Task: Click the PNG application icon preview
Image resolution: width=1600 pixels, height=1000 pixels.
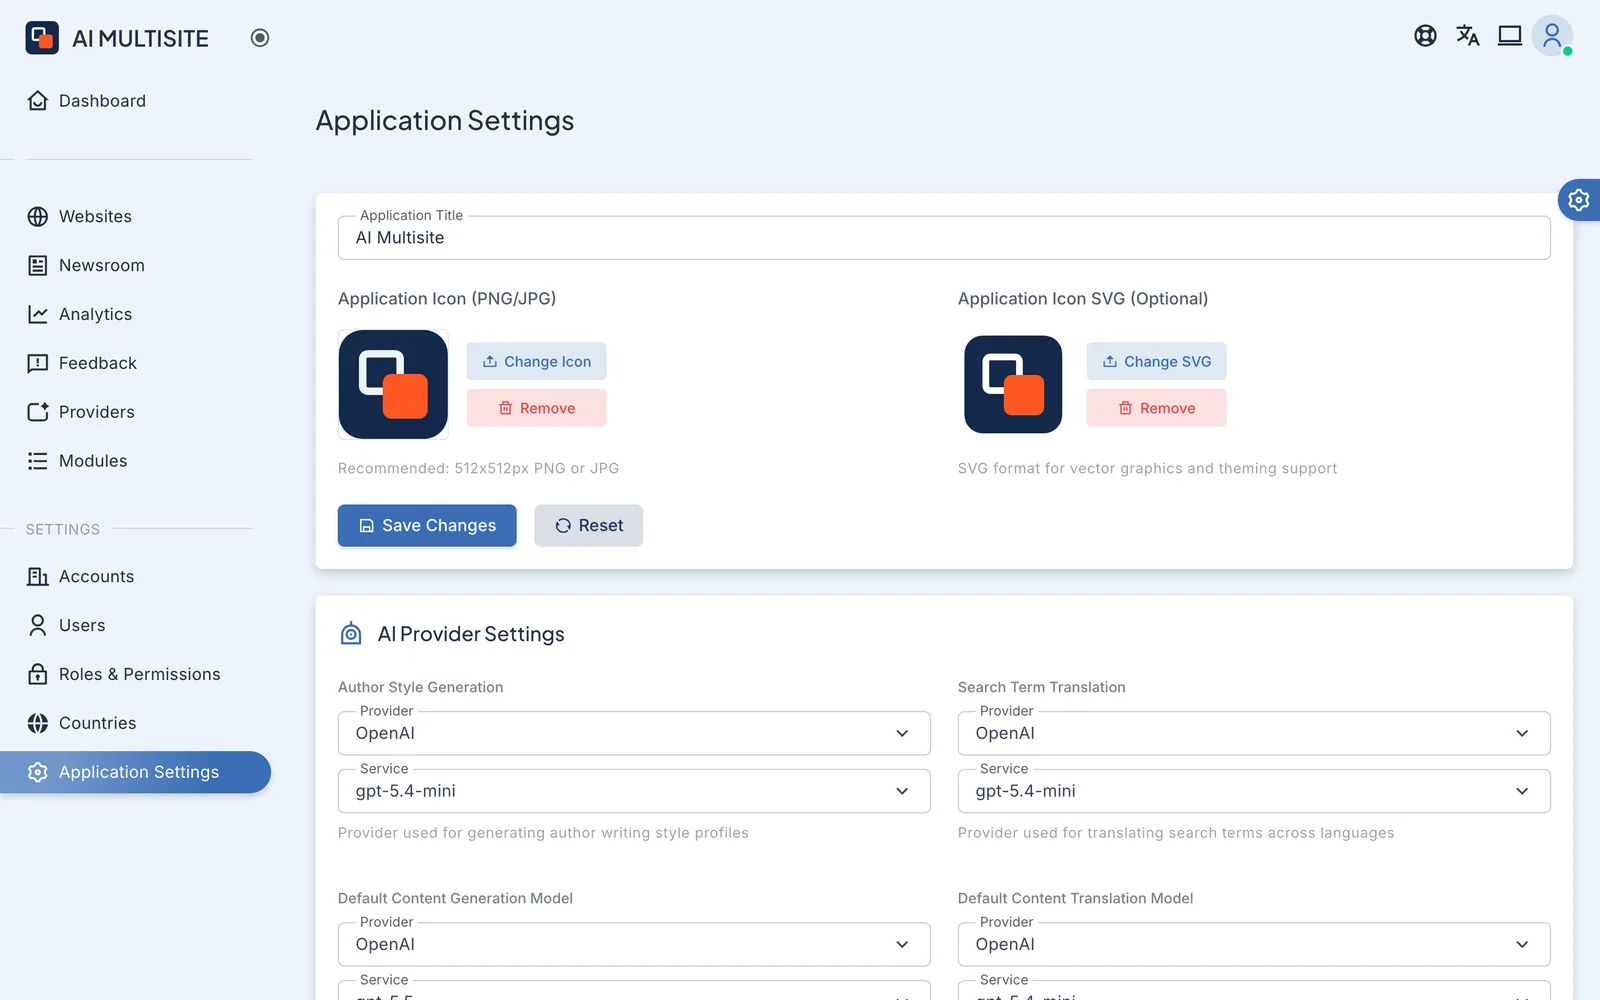Action: tap(393, 384)
